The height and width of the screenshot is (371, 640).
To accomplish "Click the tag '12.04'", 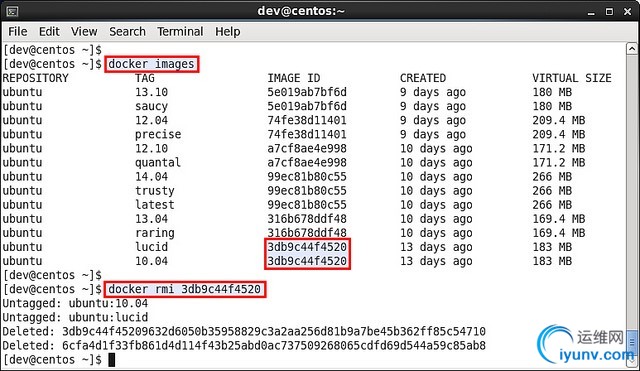I will click(x=151, y=120).
